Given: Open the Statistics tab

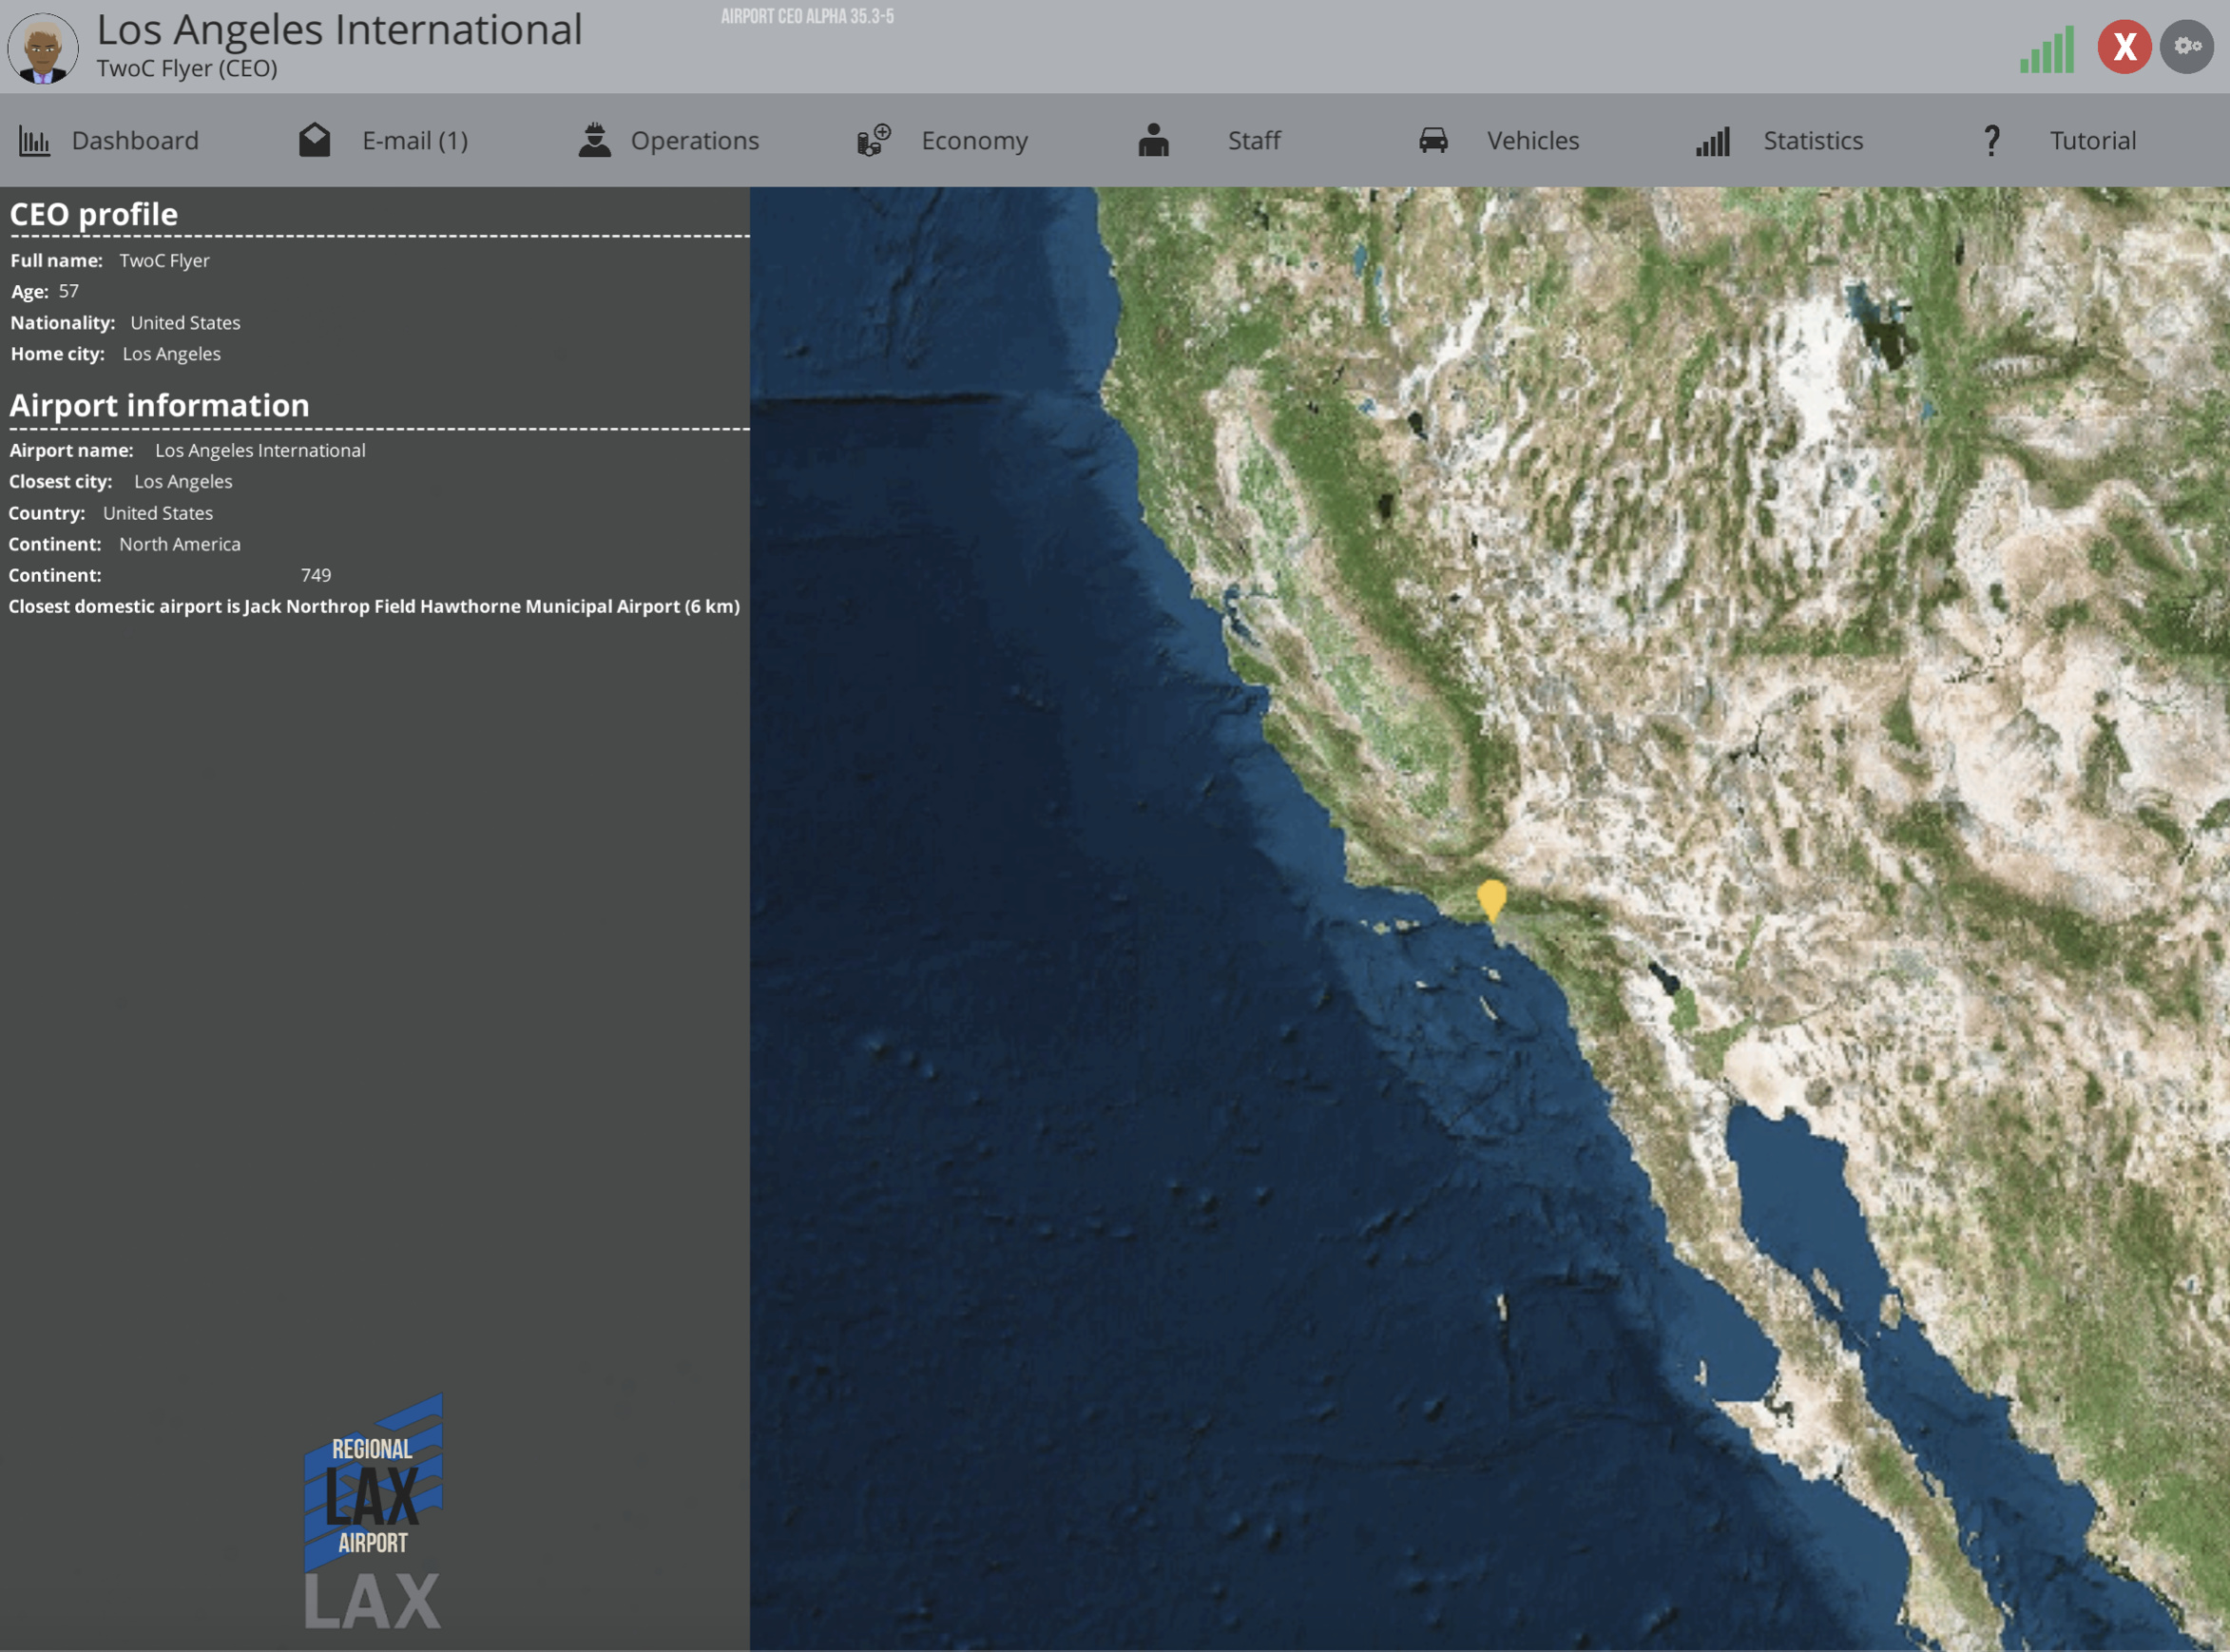Looking at the screenshot, I should pyautogui.click(x=1813, y=141).
